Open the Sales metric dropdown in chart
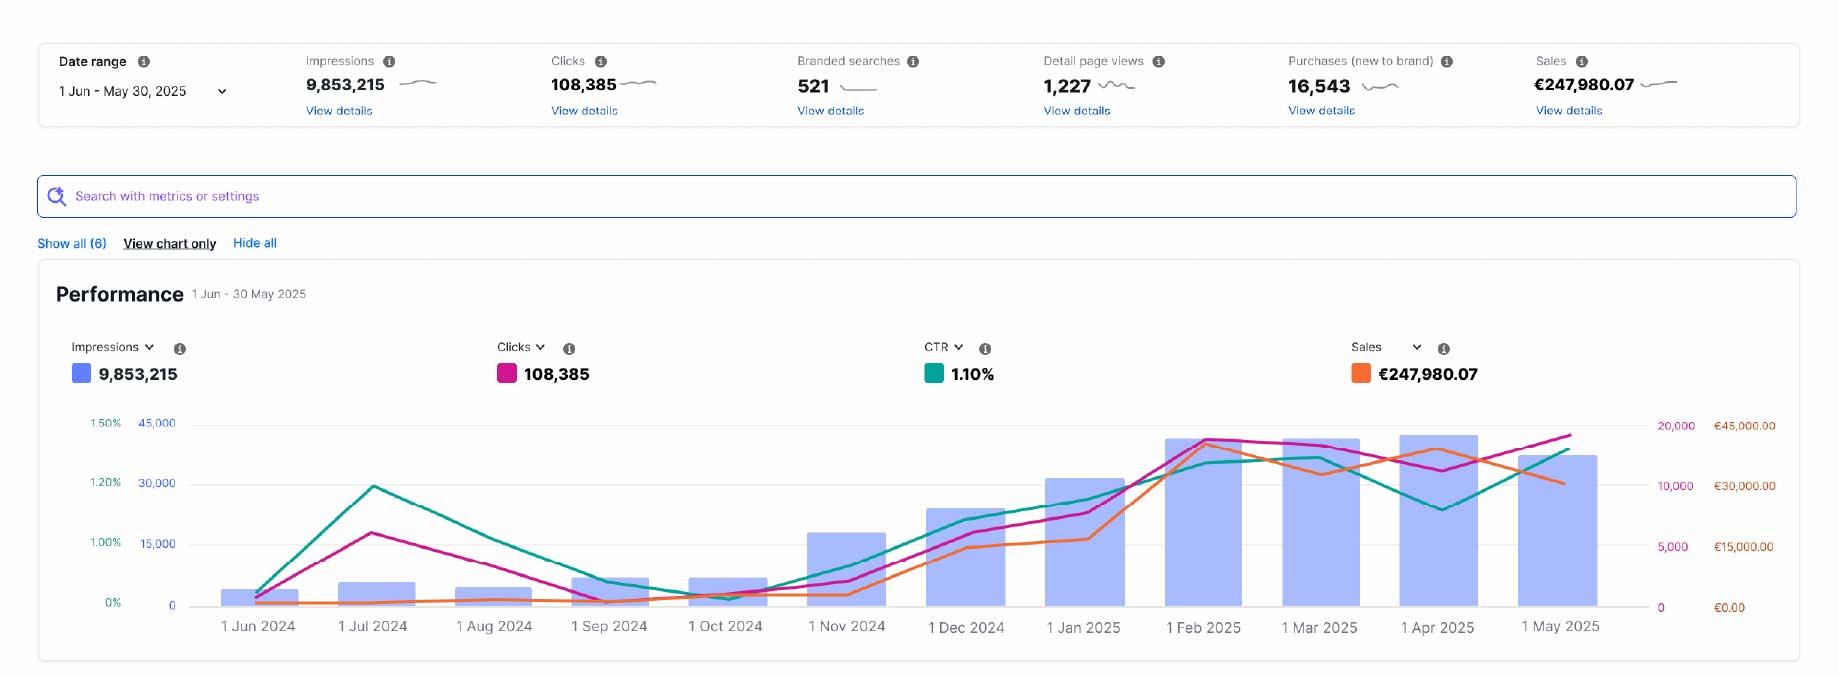Screen dimensions: 1839x675 (1386, 347)
